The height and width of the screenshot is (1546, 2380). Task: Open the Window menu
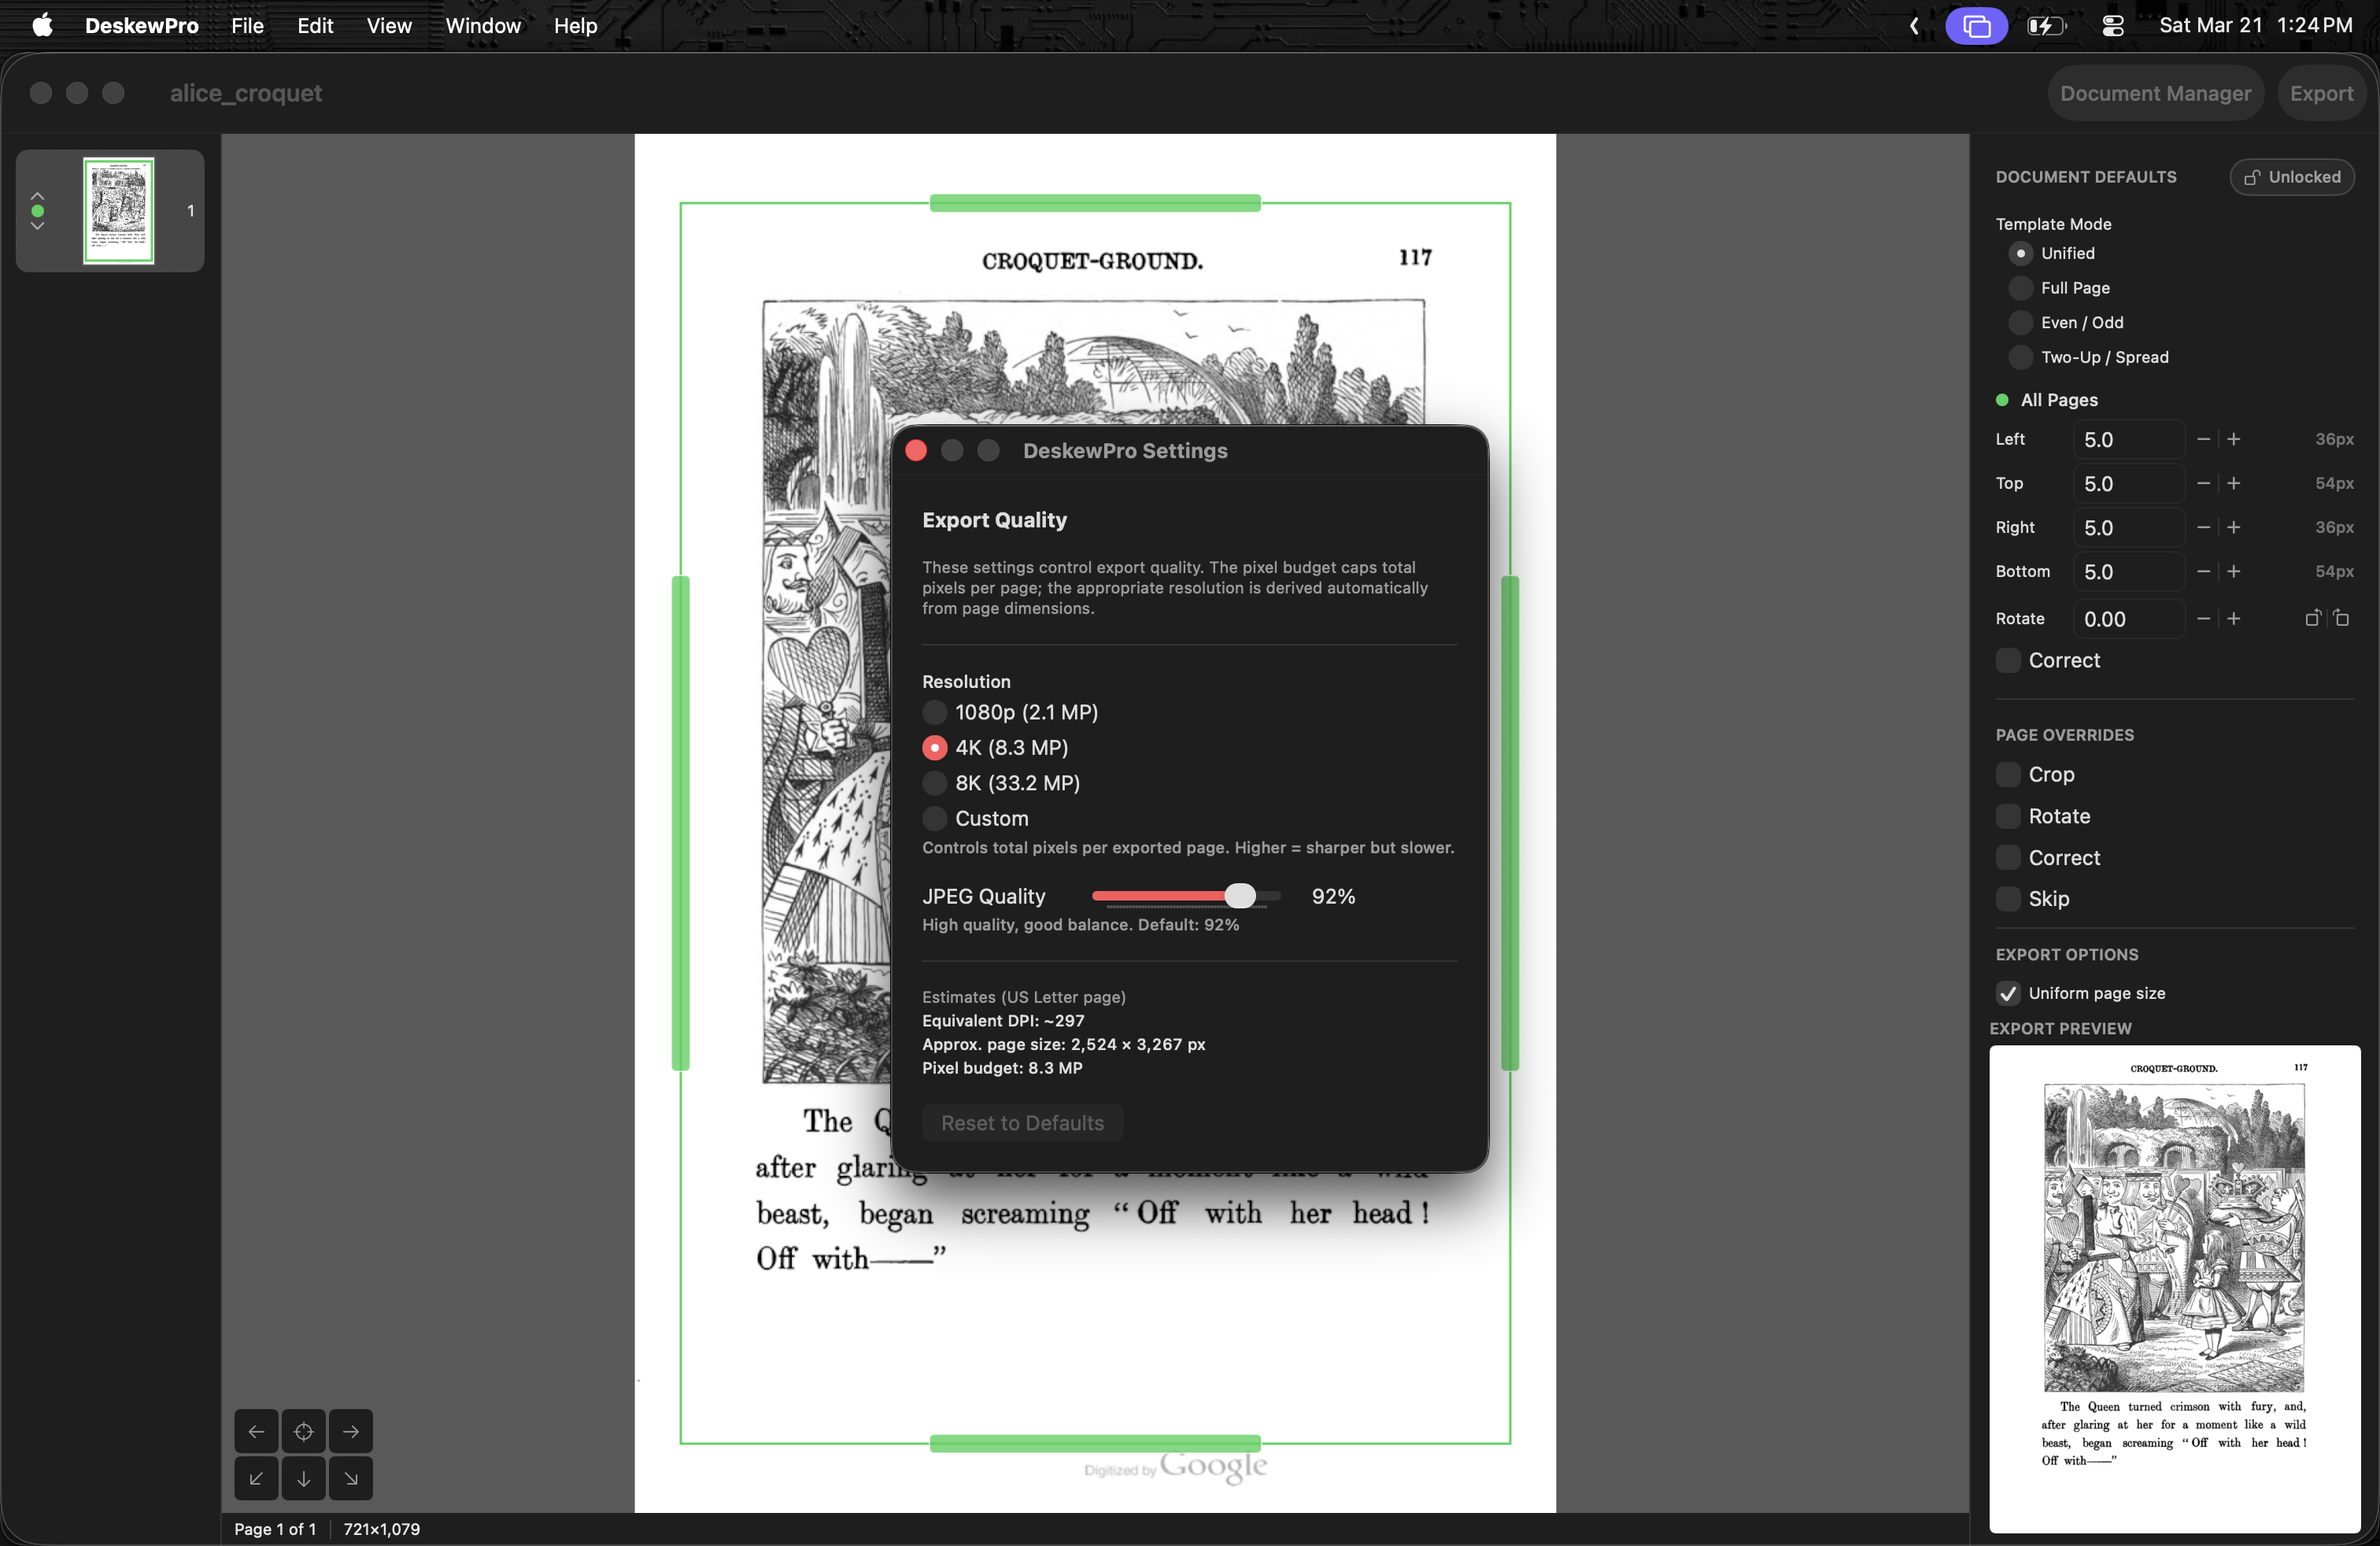483,25
